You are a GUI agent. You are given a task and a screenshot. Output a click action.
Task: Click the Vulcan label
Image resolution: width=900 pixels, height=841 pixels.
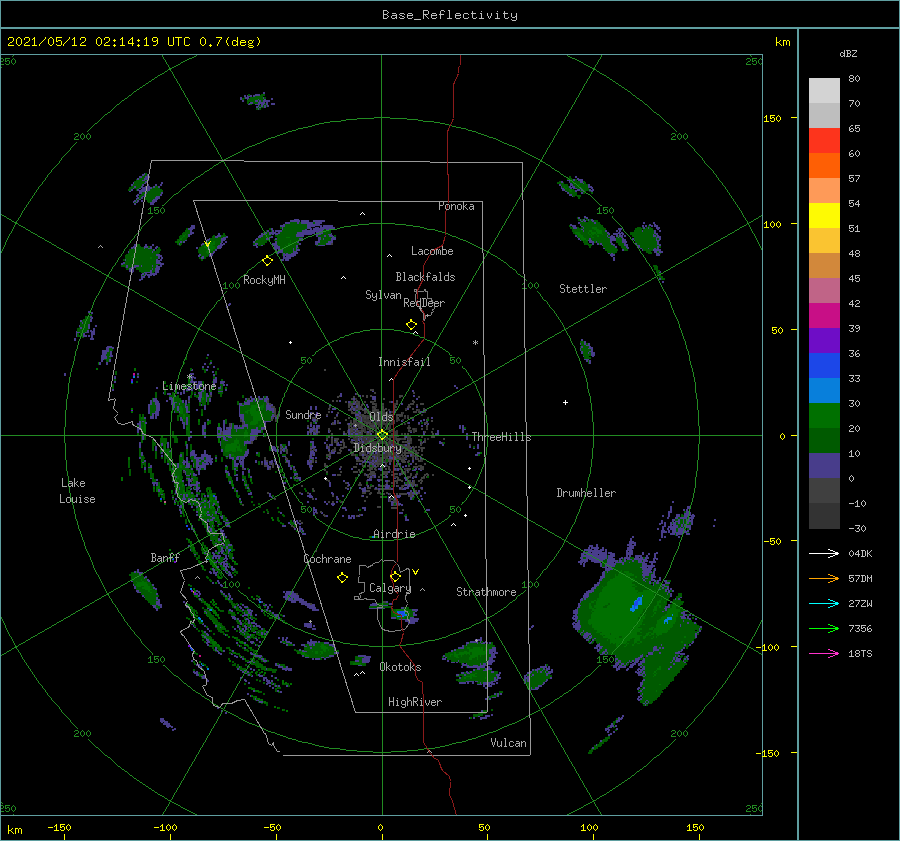tap(509, 743)
